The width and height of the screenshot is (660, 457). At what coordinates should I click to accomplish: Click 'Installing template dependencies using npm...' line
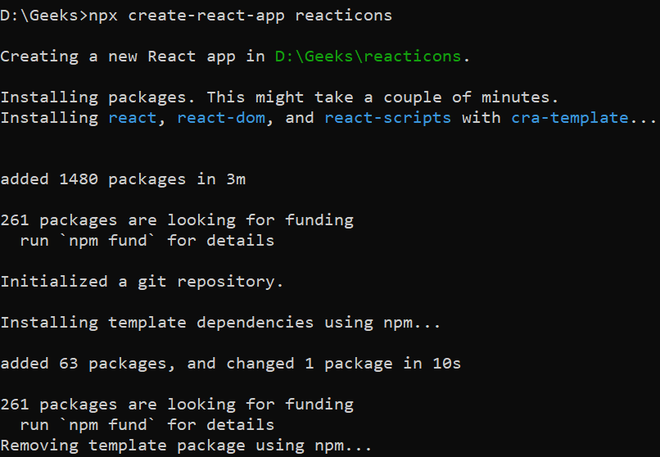tap(220, 323)
